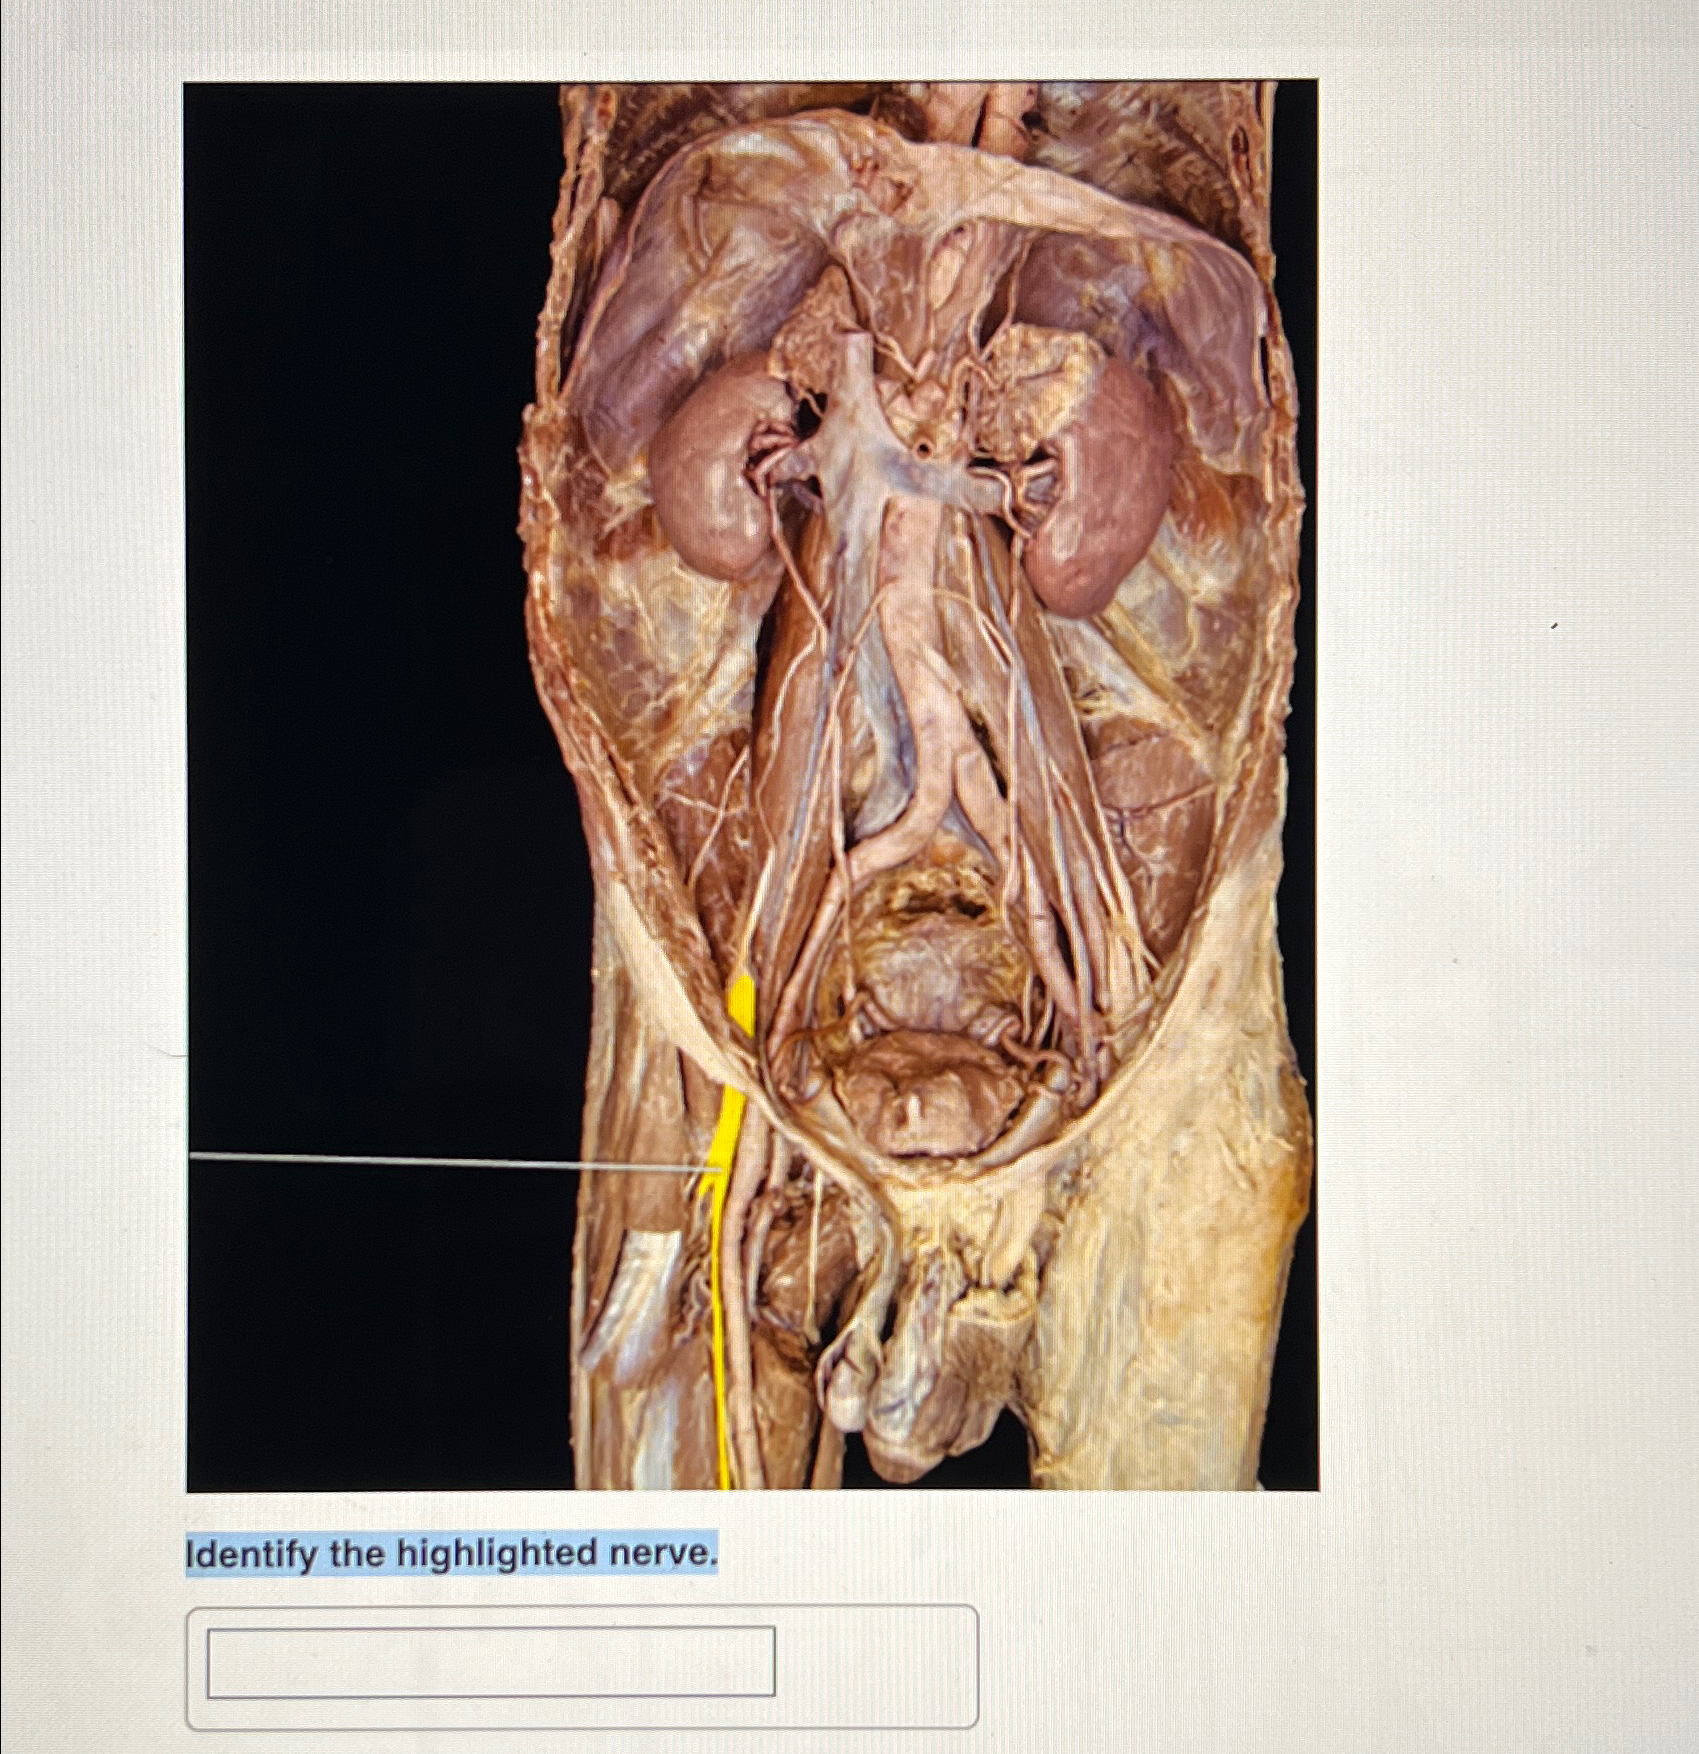Click the answer text input field
1699x1754 pixels.
490,1661
